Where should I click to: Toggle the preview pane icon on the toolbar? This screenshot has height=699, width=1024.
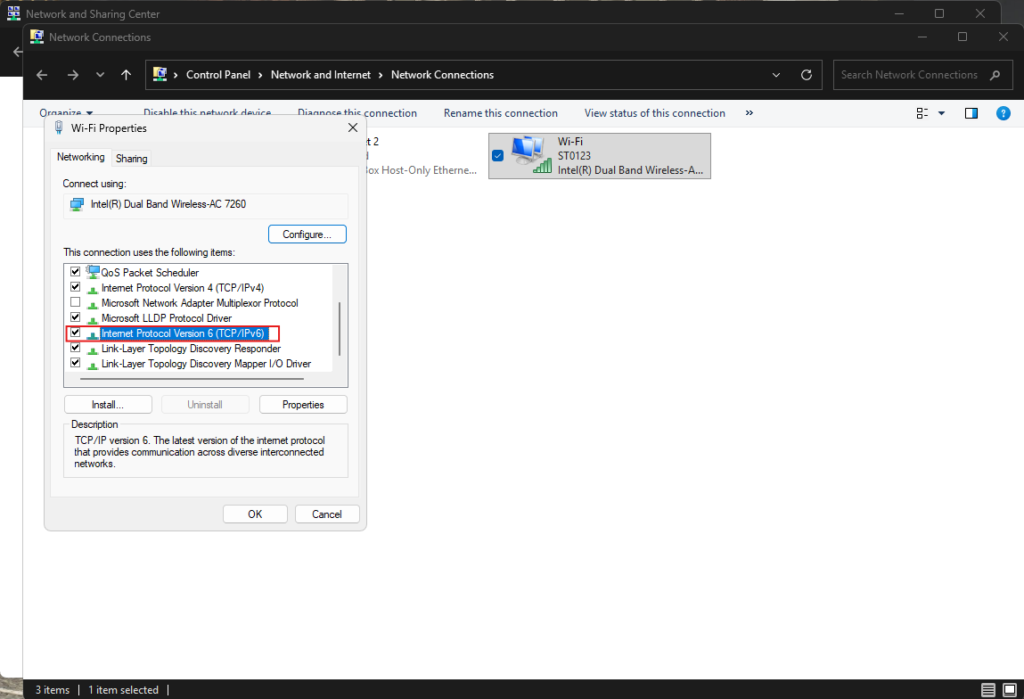coord(970,113)
